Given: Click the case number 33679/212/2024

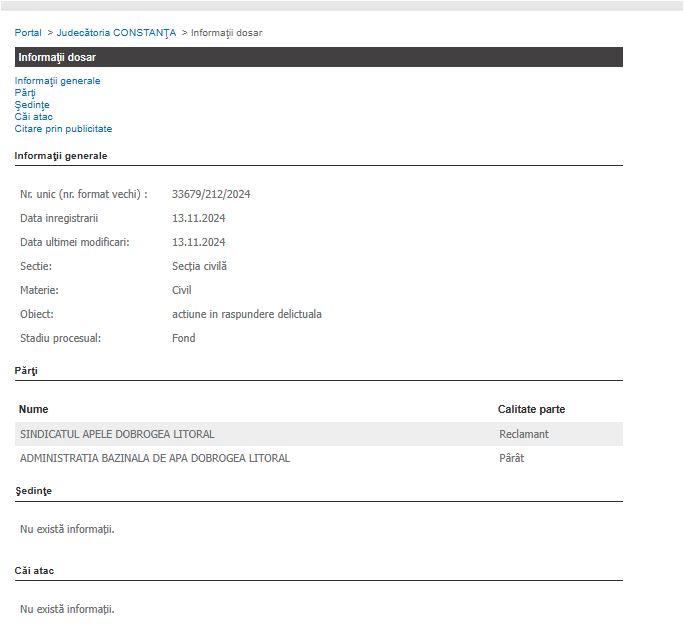Looking at the screenshot, I should [x=211, y=194].
